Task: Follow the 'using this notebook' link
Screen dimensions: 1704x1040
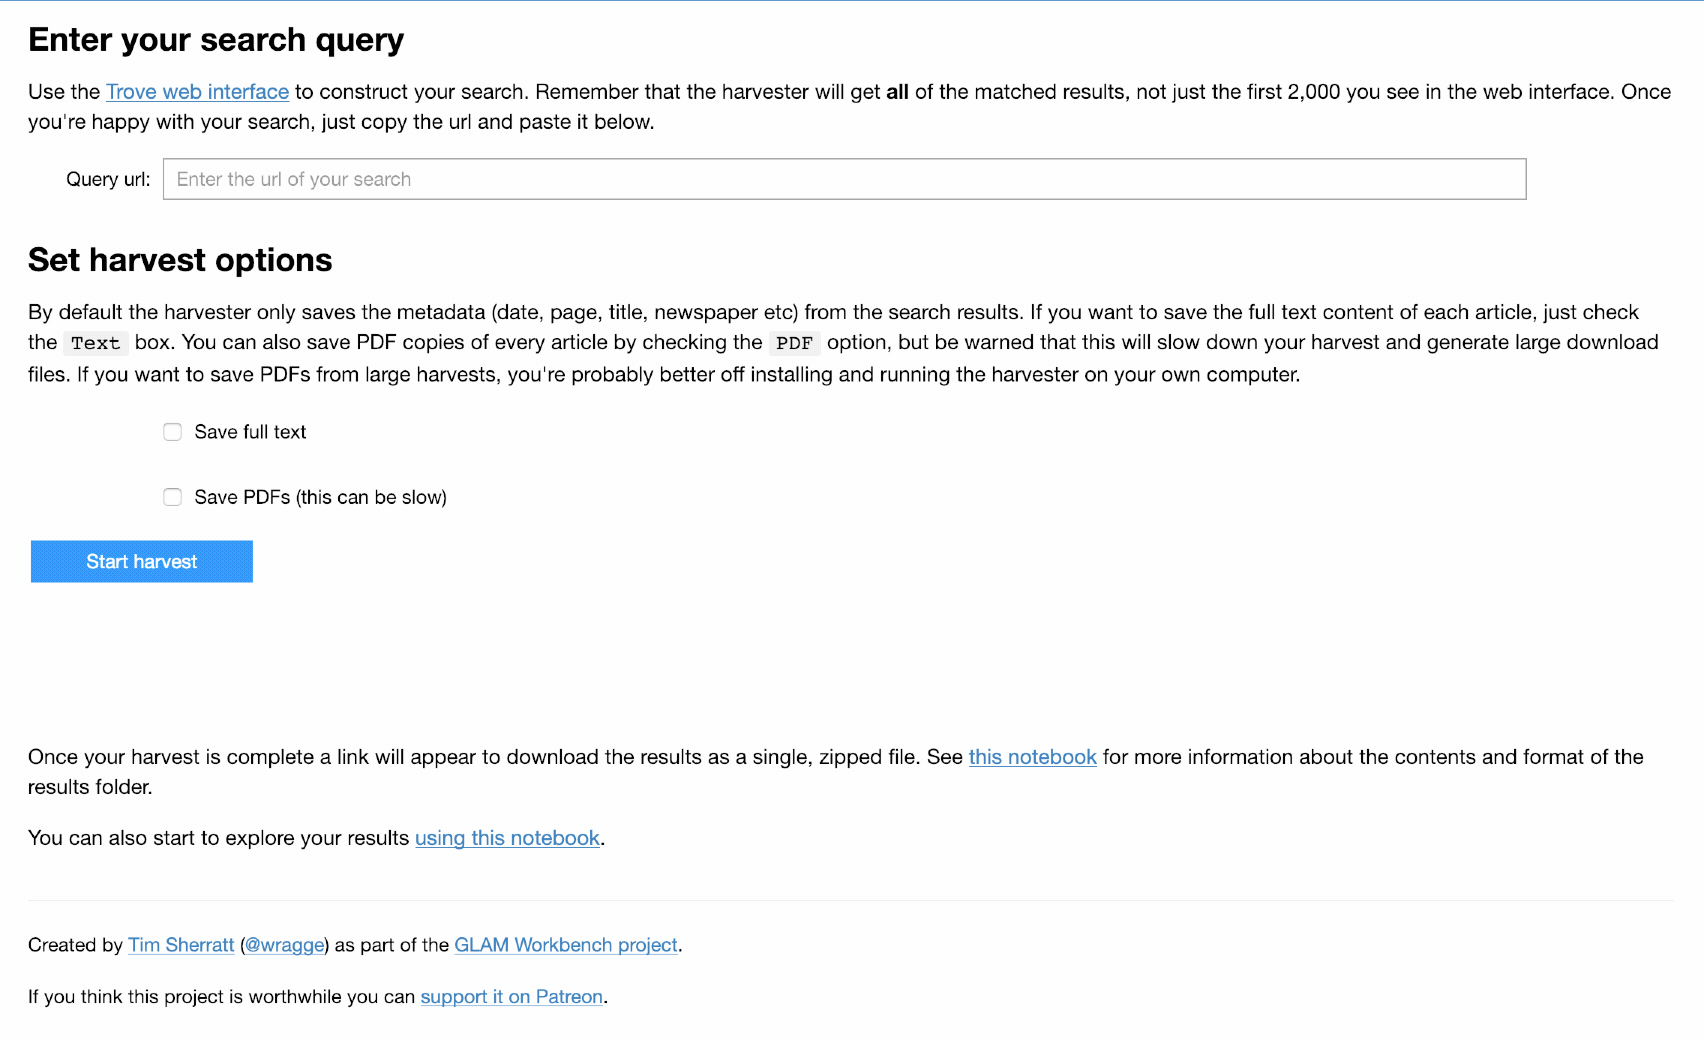Action: point(507,838)
